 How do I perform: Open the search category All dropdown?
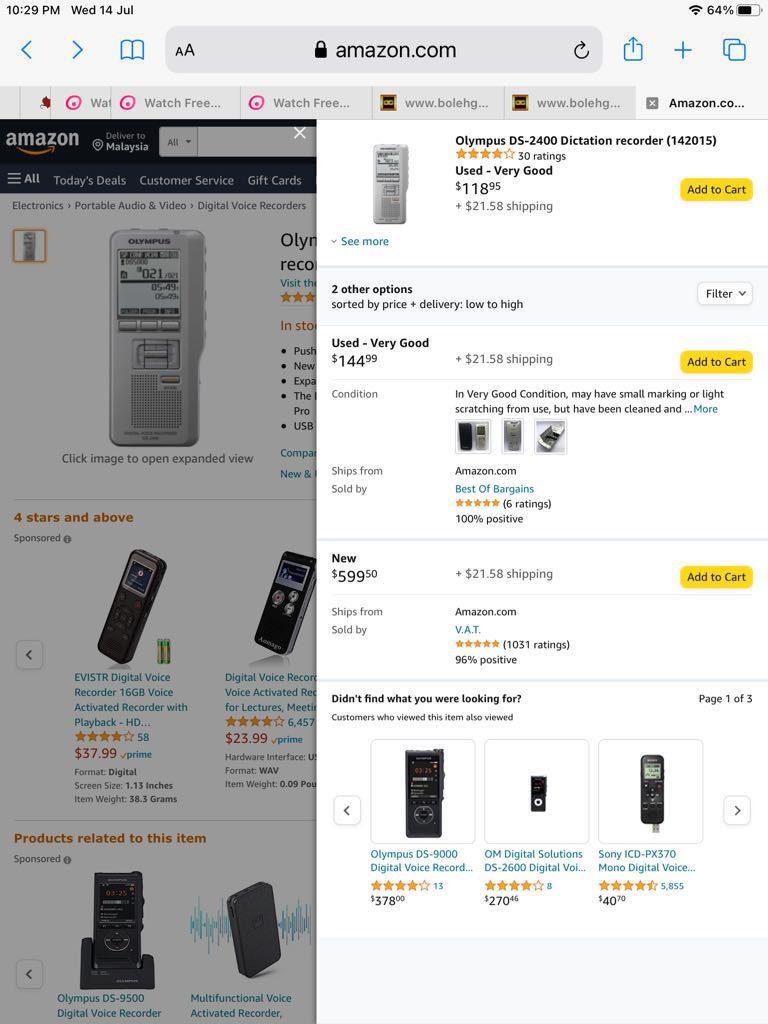click(178, 141)
